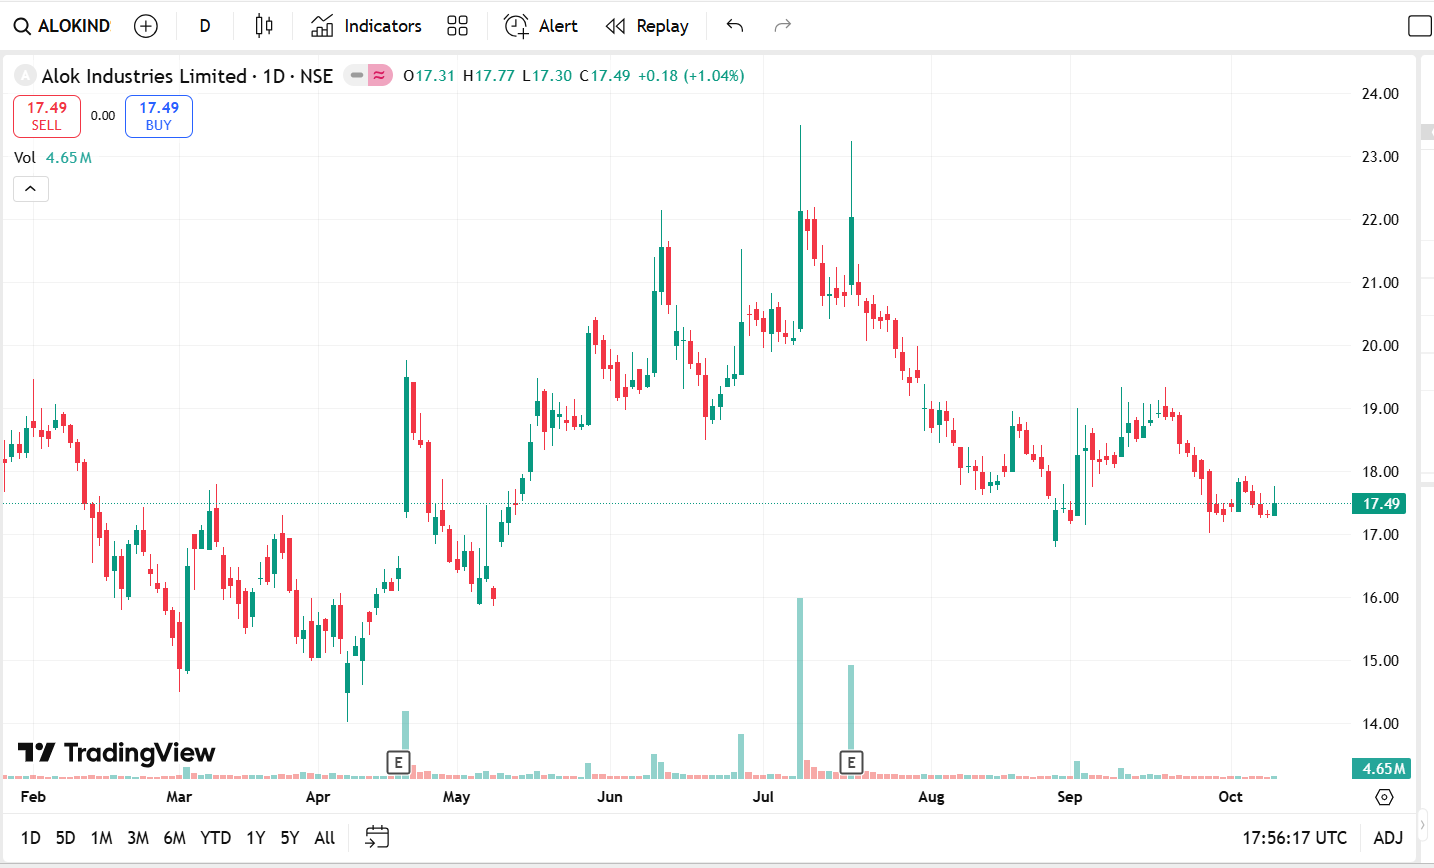This screenshot has height=868, width=1434.
Task: Click the 17.49 SELL button
Action: pyautogui.click(x=47, y=116)
